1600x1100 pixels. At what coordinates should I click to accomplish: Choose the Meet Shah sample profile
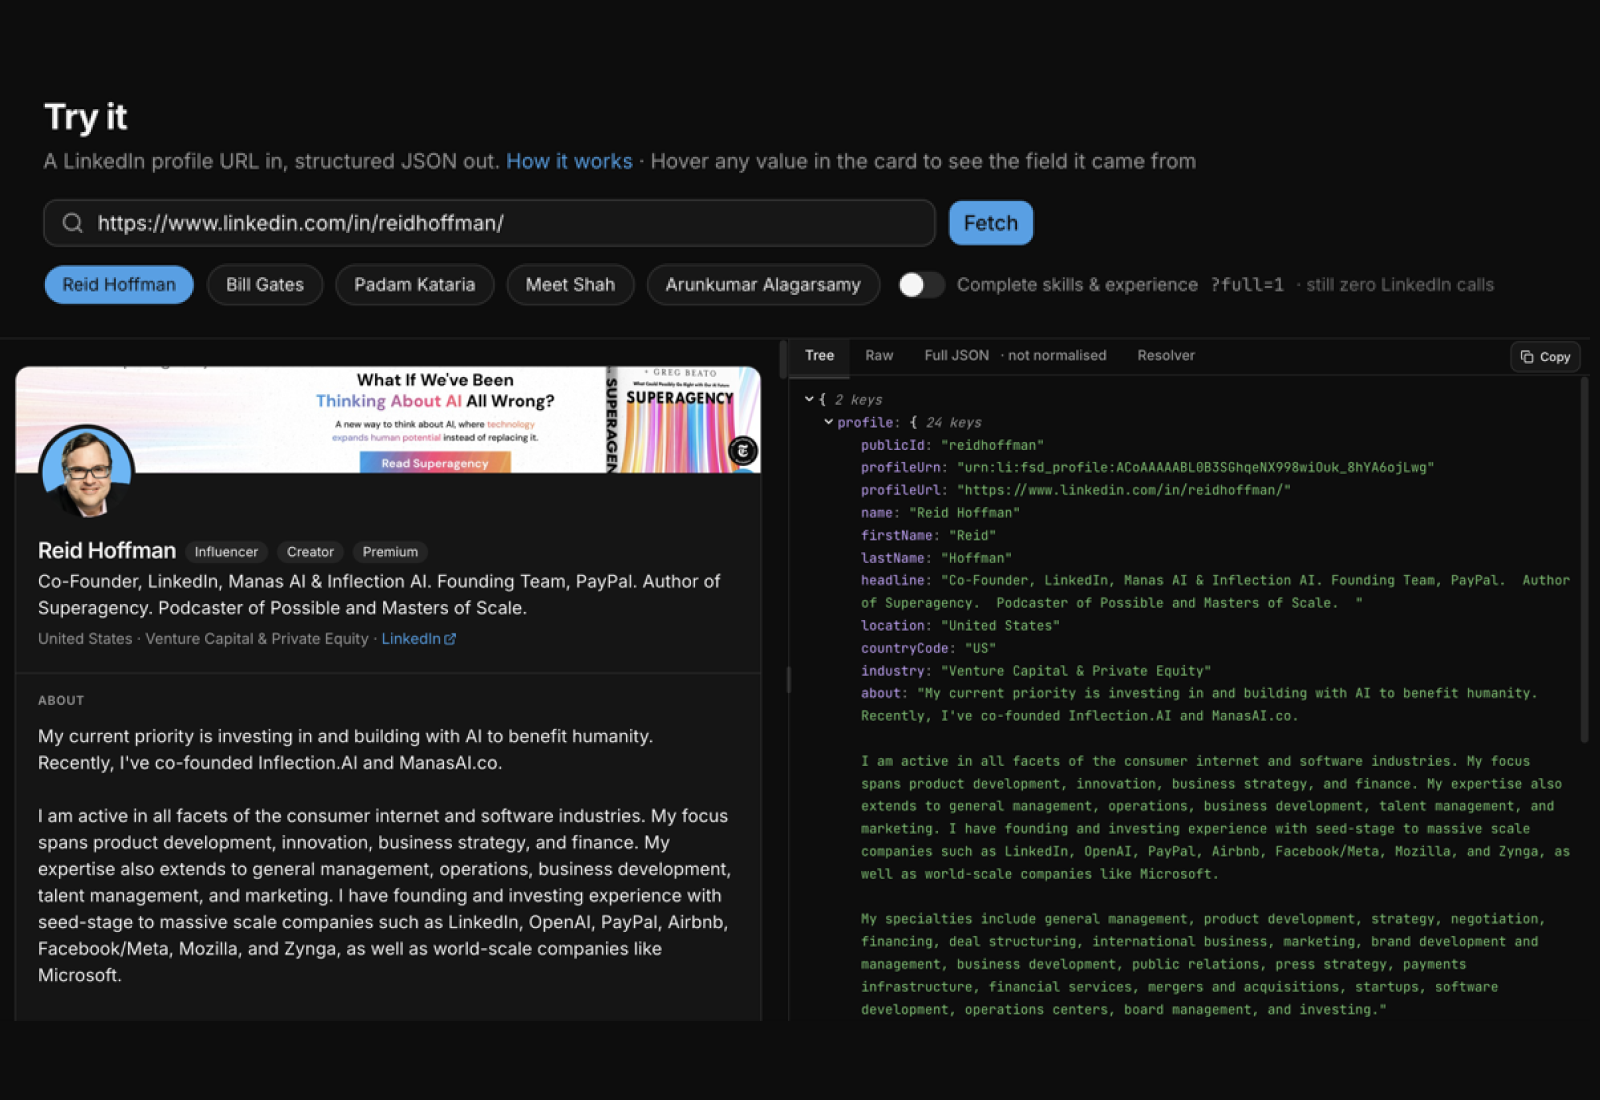[x=570, y=285]
